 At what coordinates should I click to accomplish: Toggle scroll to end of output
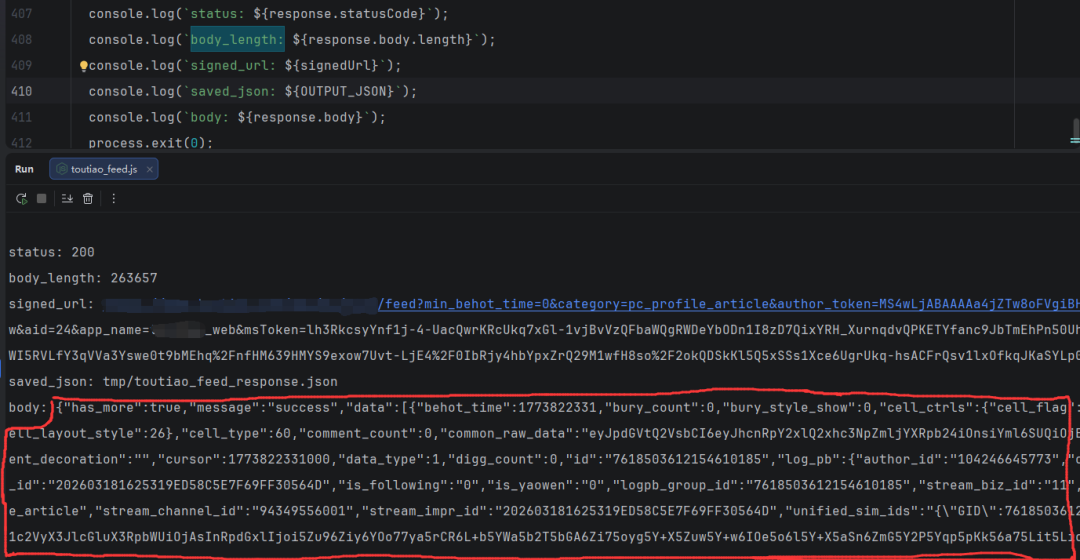coord(67,198)
